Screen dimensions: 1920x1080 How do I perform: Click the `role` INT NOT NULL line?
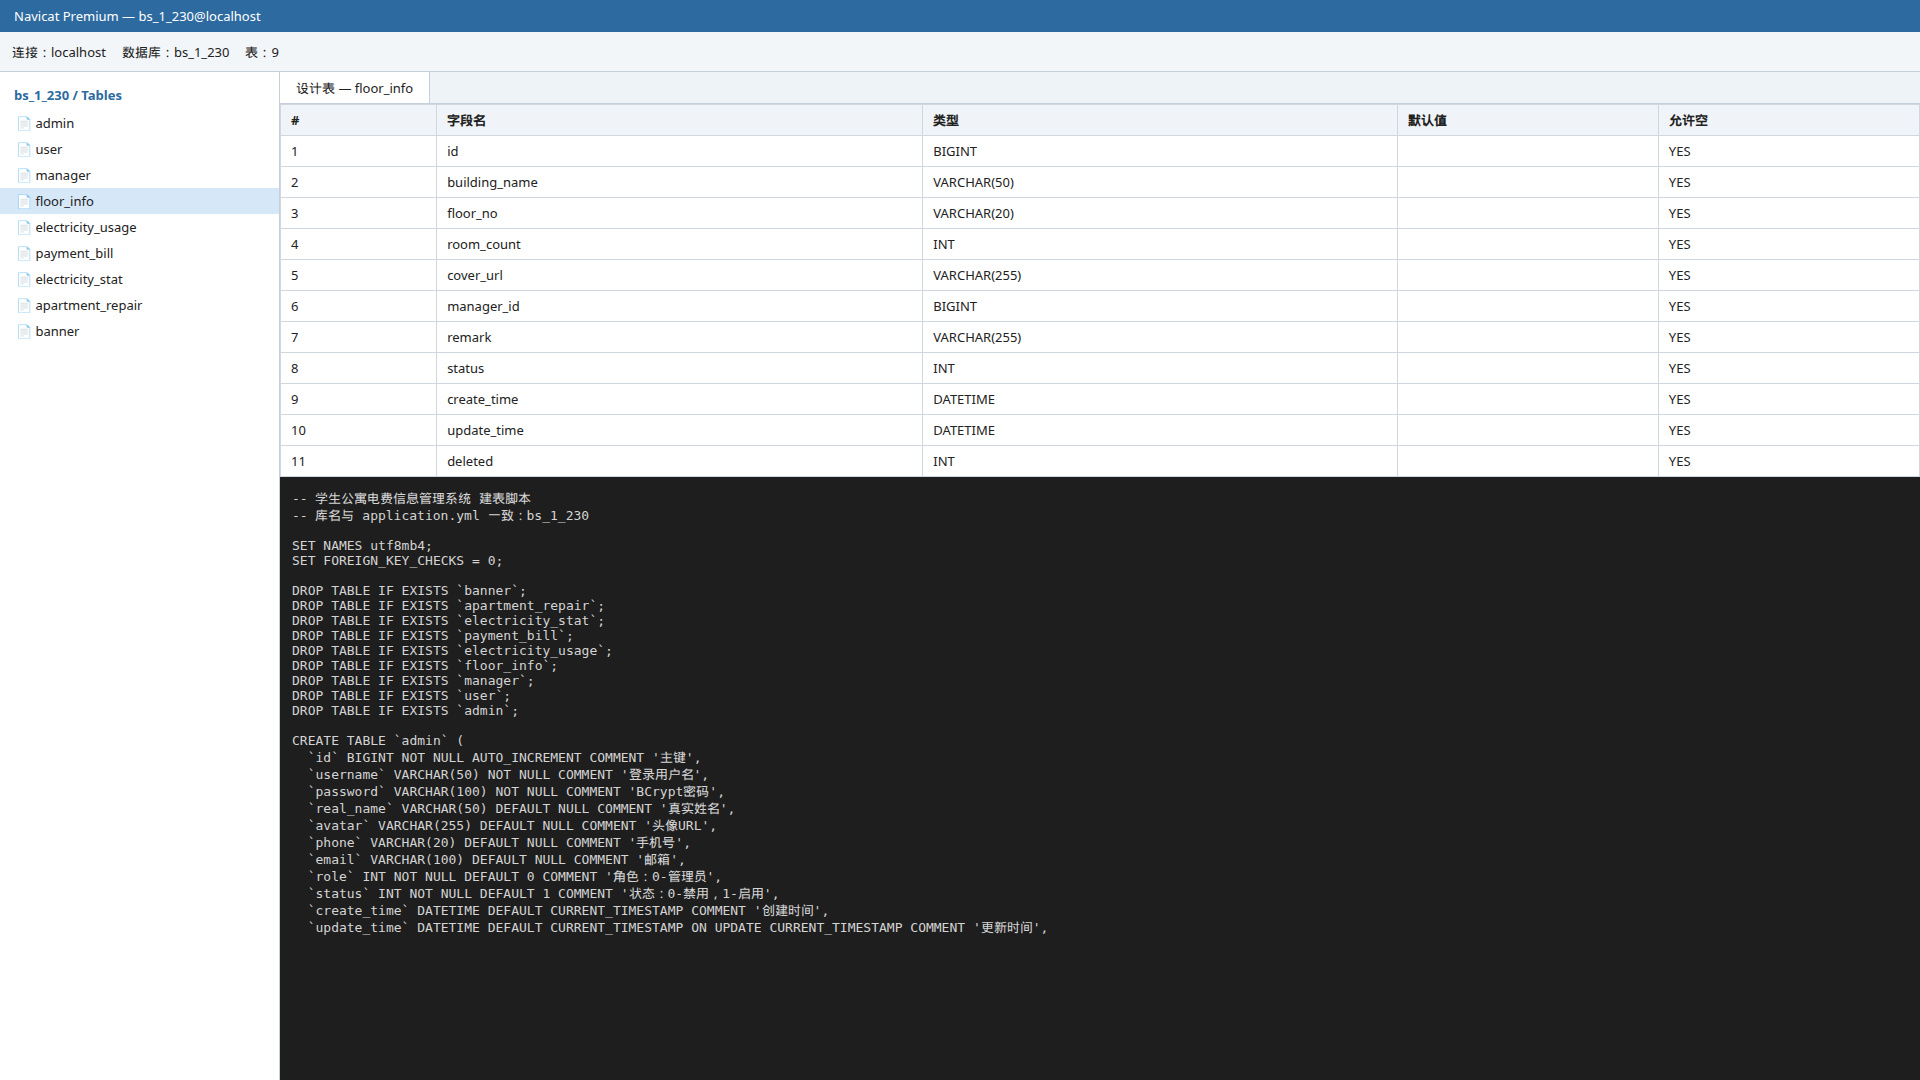click(515, 877)
